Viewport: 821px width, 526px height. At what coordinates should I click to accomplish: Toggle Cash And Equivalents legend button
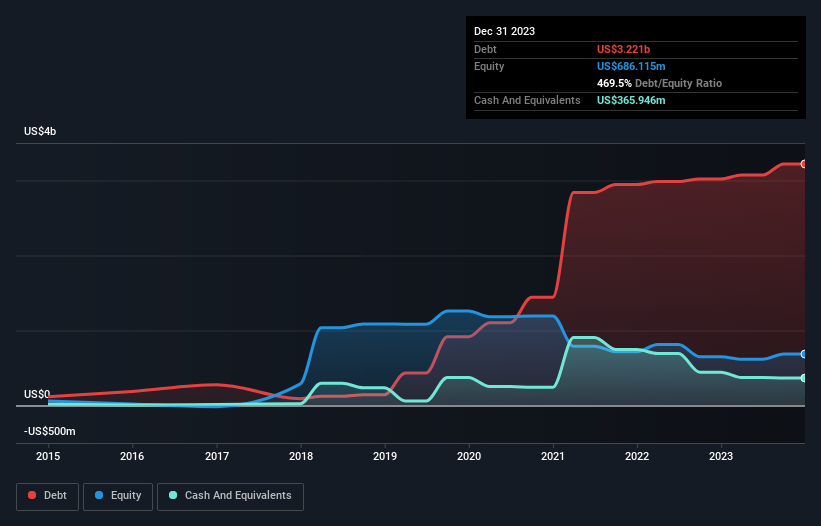[230, 496]
